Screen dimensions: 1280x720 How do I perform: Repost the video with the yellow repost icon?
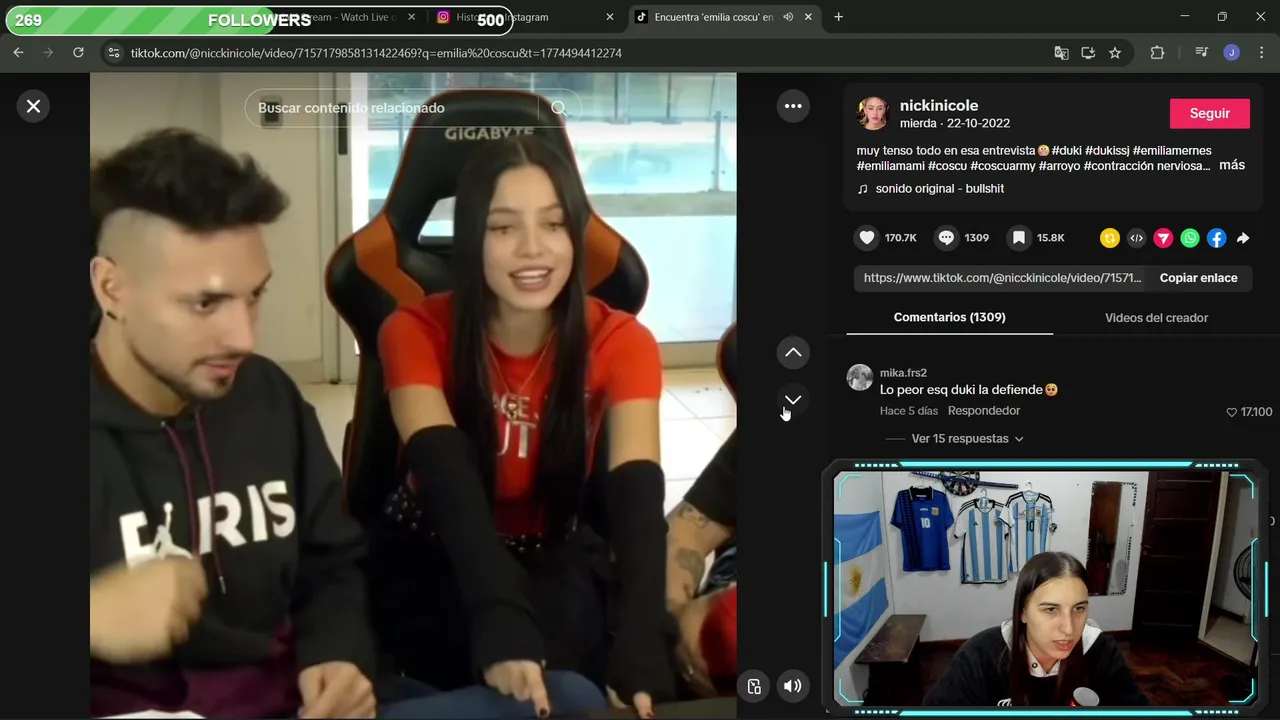[x=1109, y=238]
